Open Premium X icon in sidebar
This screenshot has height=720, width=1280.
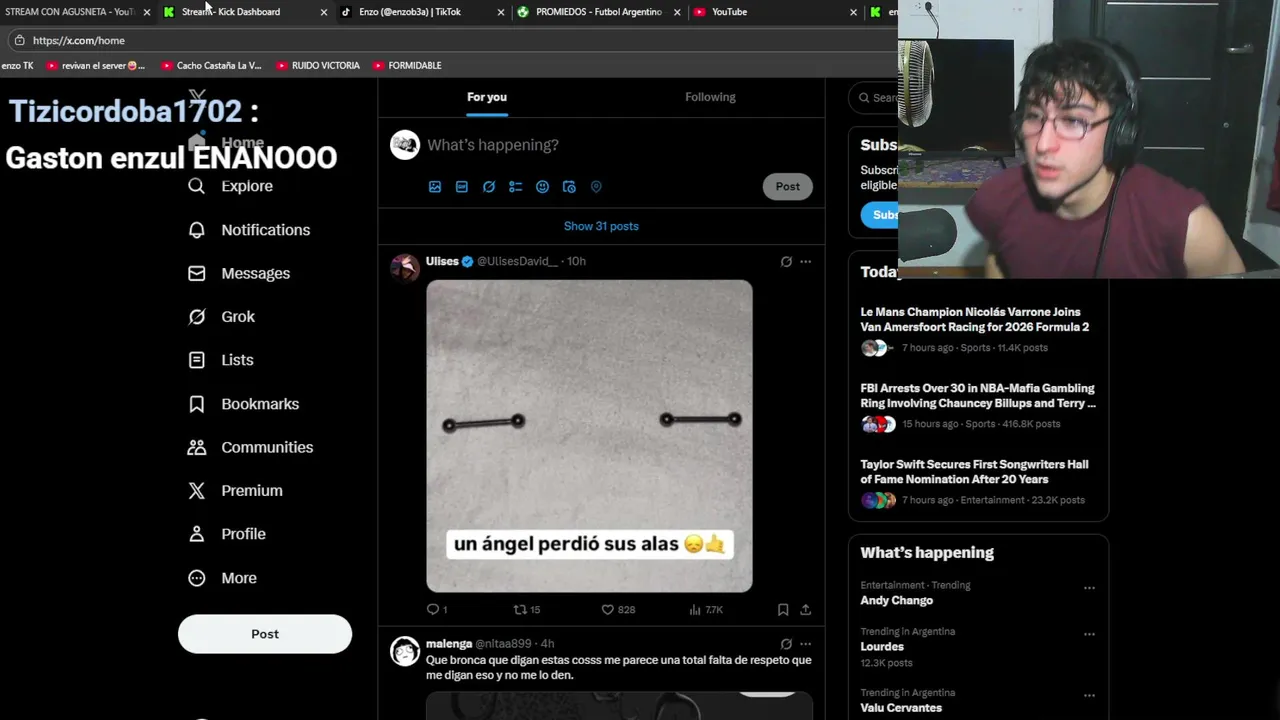pyautogui.click(x=197, y=491)
